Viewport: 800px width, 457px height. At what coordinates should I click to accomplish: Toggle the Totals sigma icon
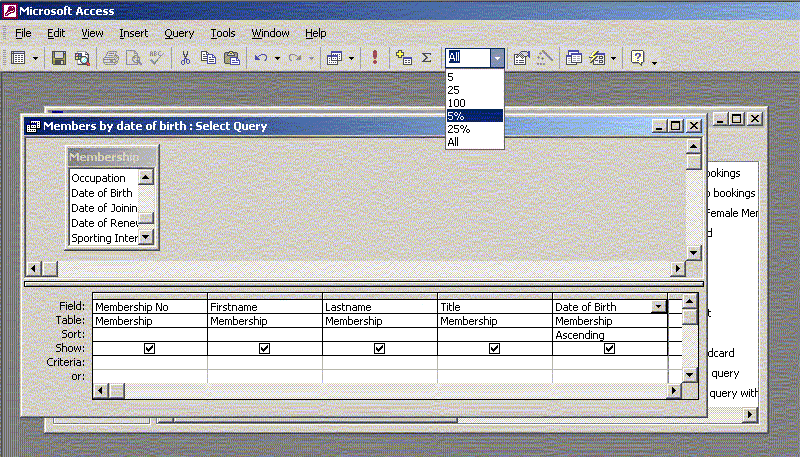[426, 58]
